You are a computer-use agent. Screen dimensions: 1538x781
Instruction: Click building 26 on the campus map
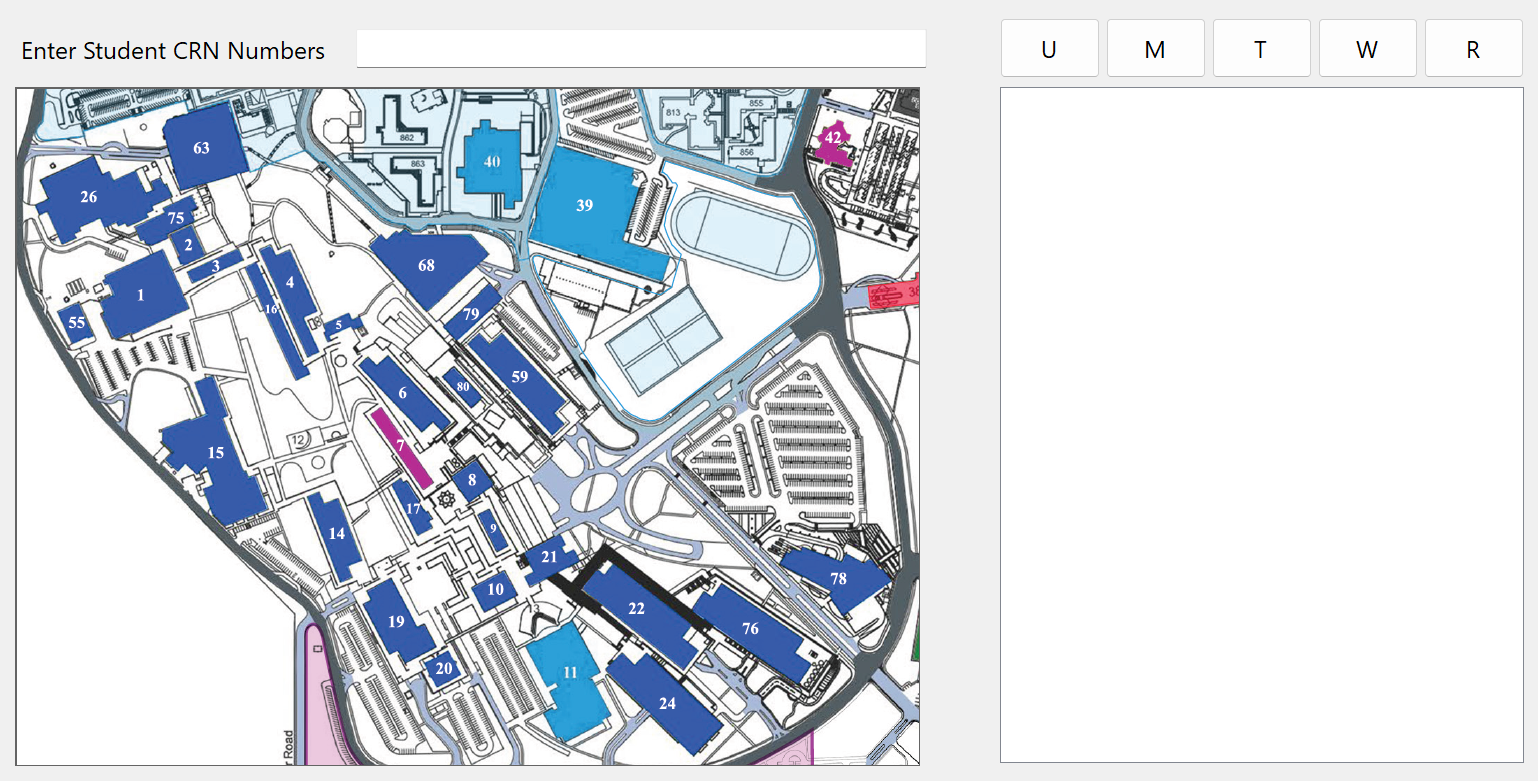pos(88,198)
